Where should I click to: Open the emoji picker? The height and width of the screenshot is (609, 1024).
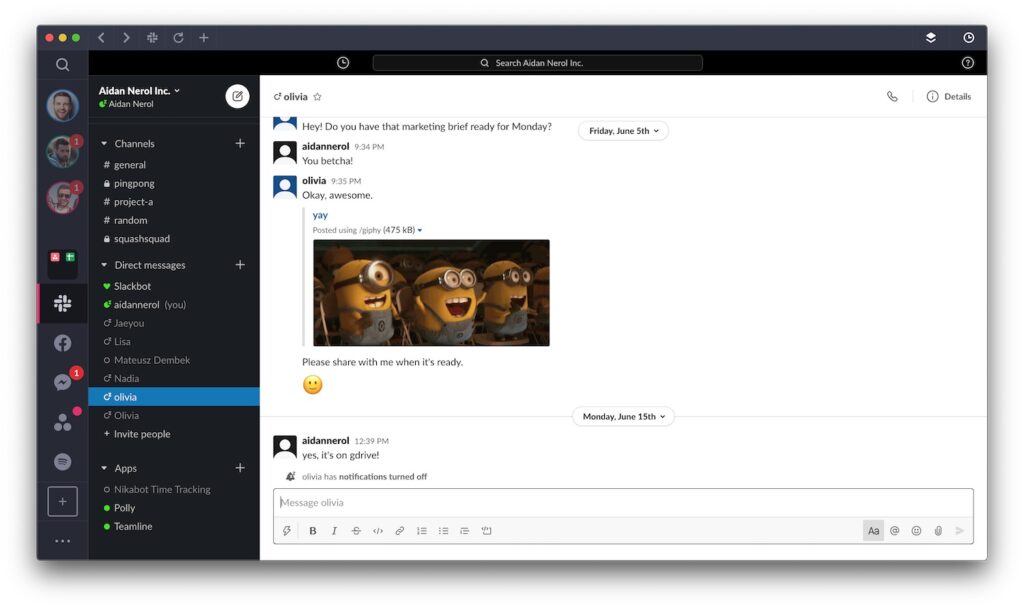pos(916,531)
